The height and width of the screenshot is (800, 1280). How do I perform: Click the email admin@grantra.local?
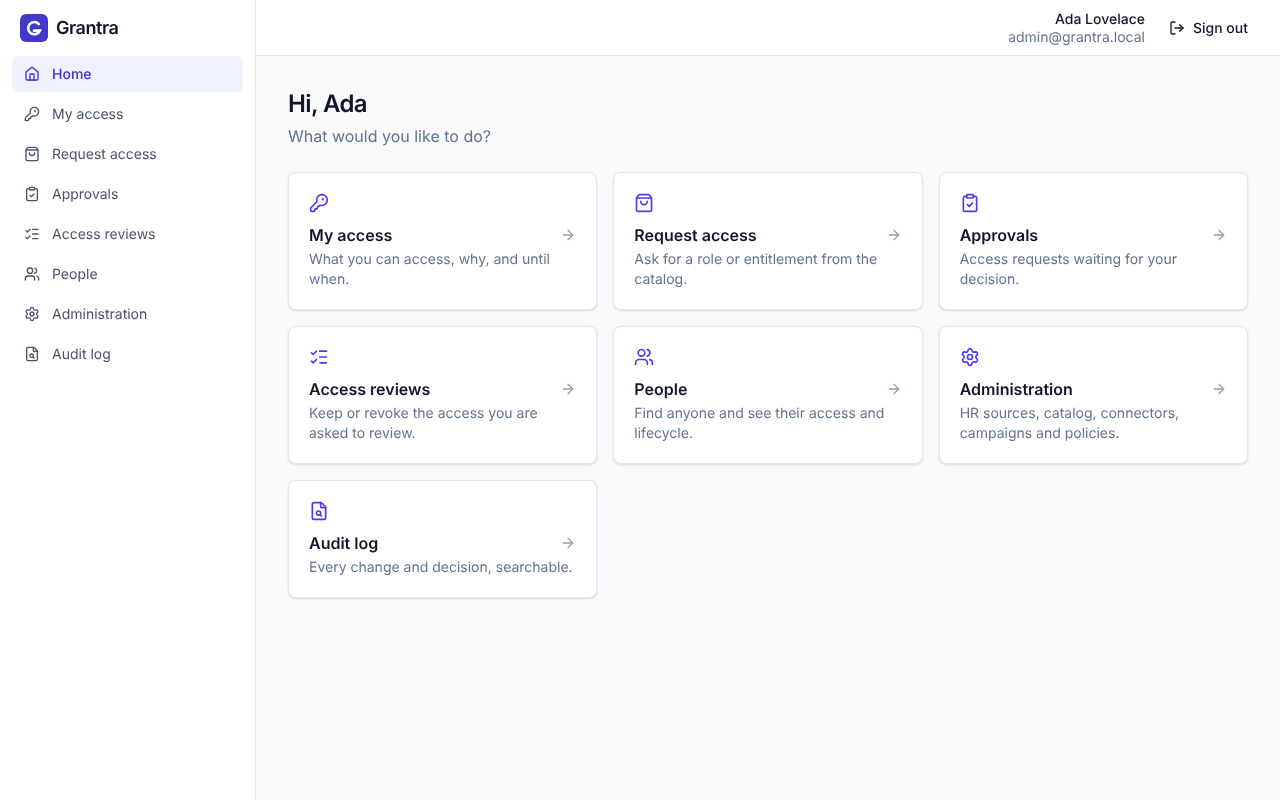tap(1076, 37)
